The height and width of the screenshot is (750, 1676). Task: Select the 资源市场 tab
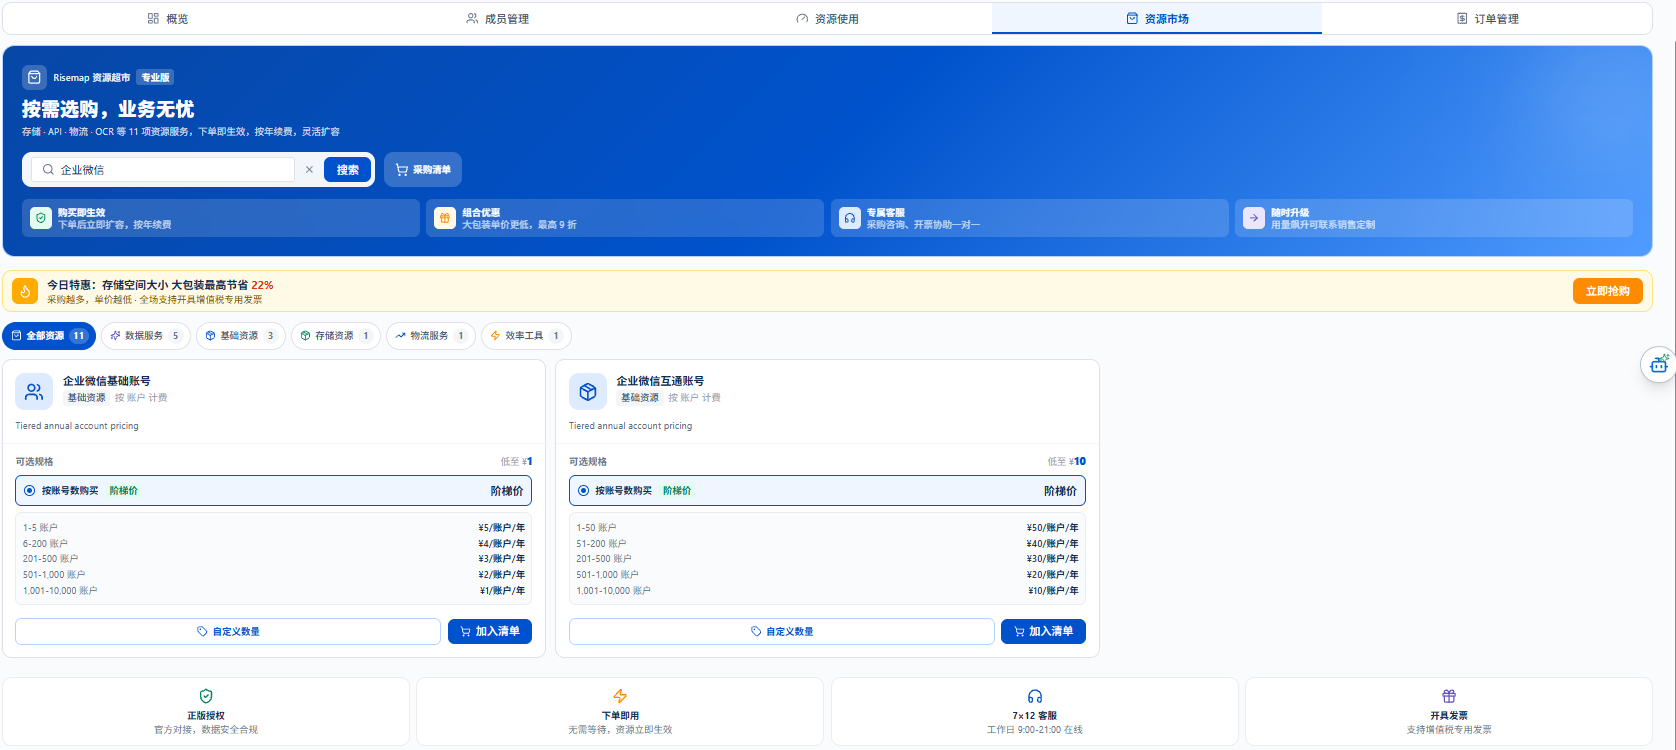1157,18
